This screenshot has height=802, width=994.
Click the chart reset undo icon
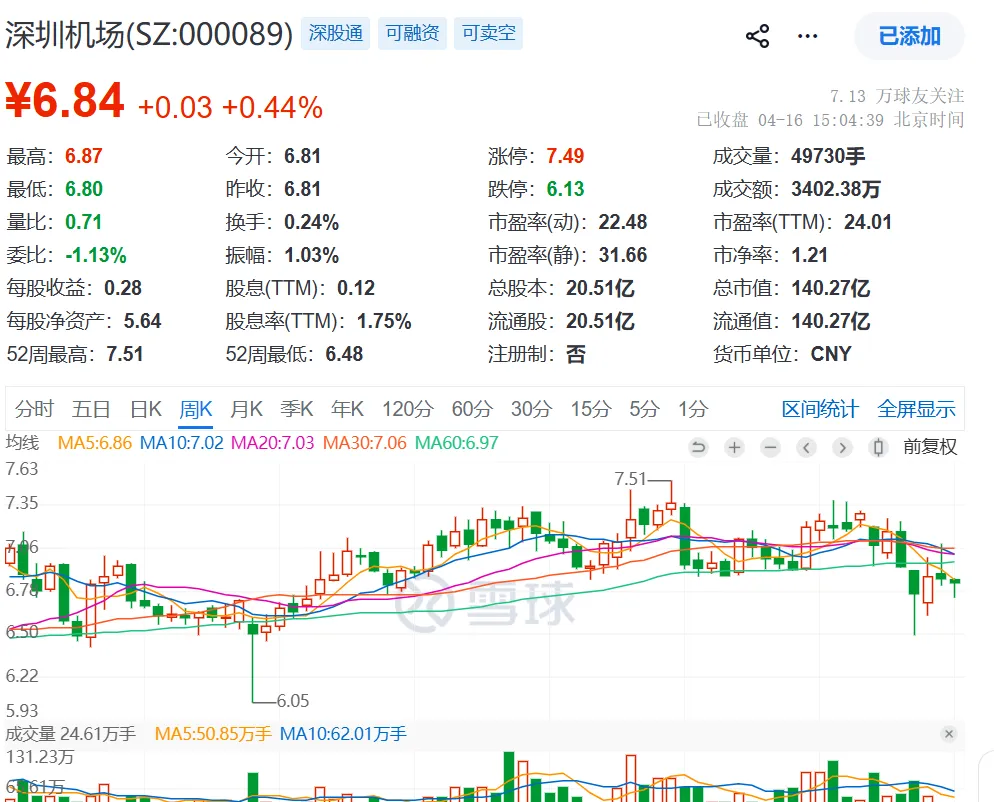coord(698,448)
